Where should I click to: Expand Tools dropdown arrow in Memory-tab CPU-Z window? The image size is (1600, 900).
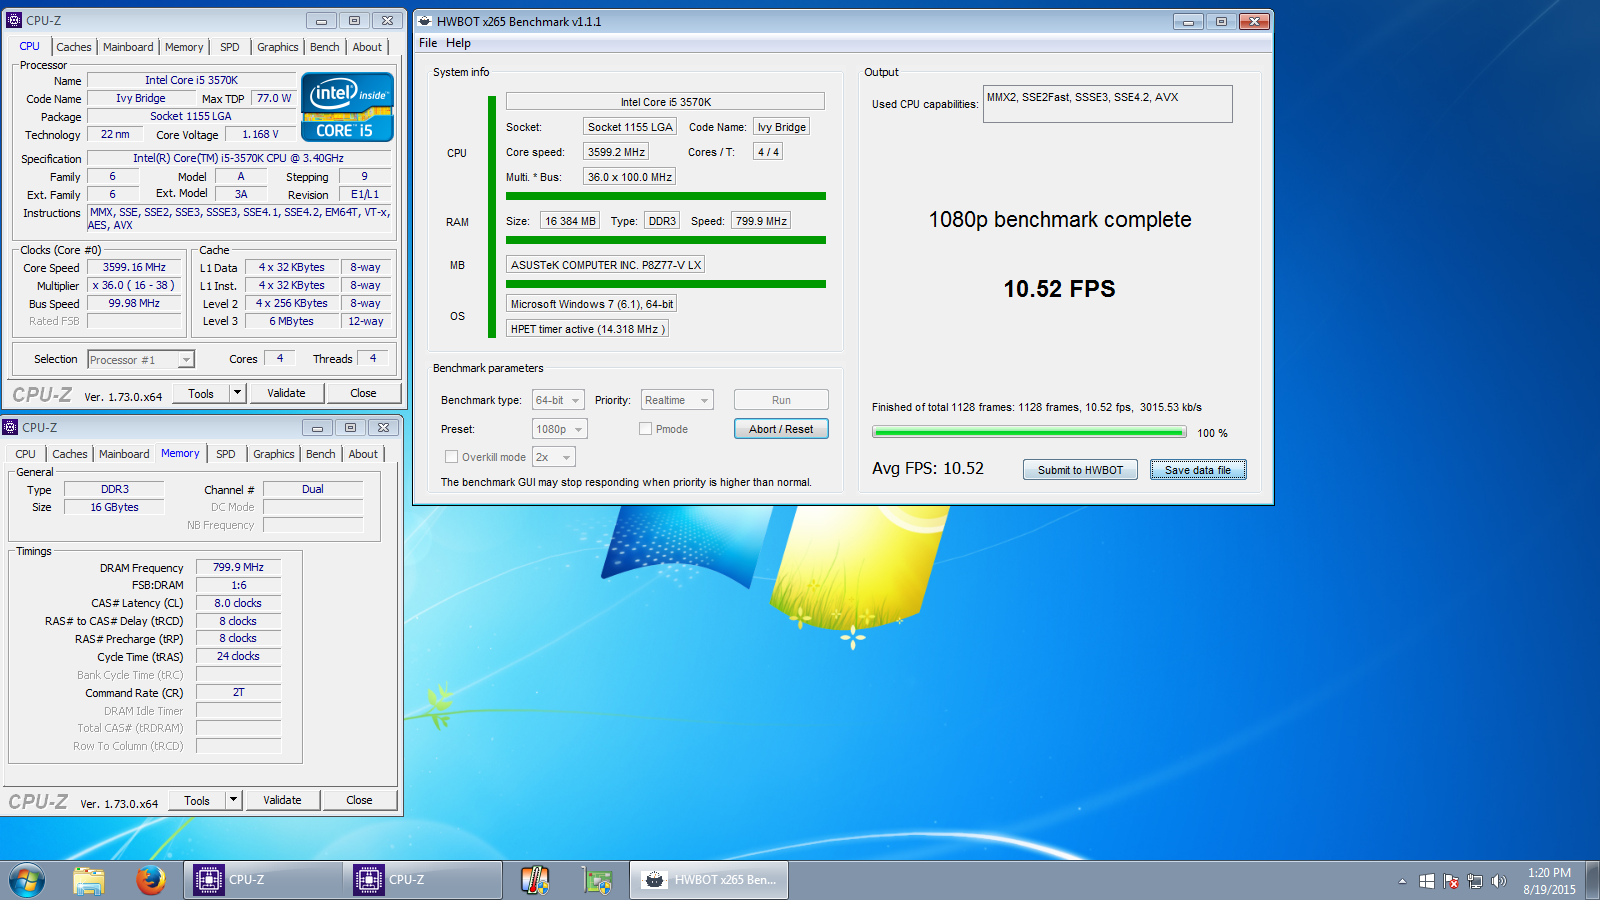click(x=234, y=800)
